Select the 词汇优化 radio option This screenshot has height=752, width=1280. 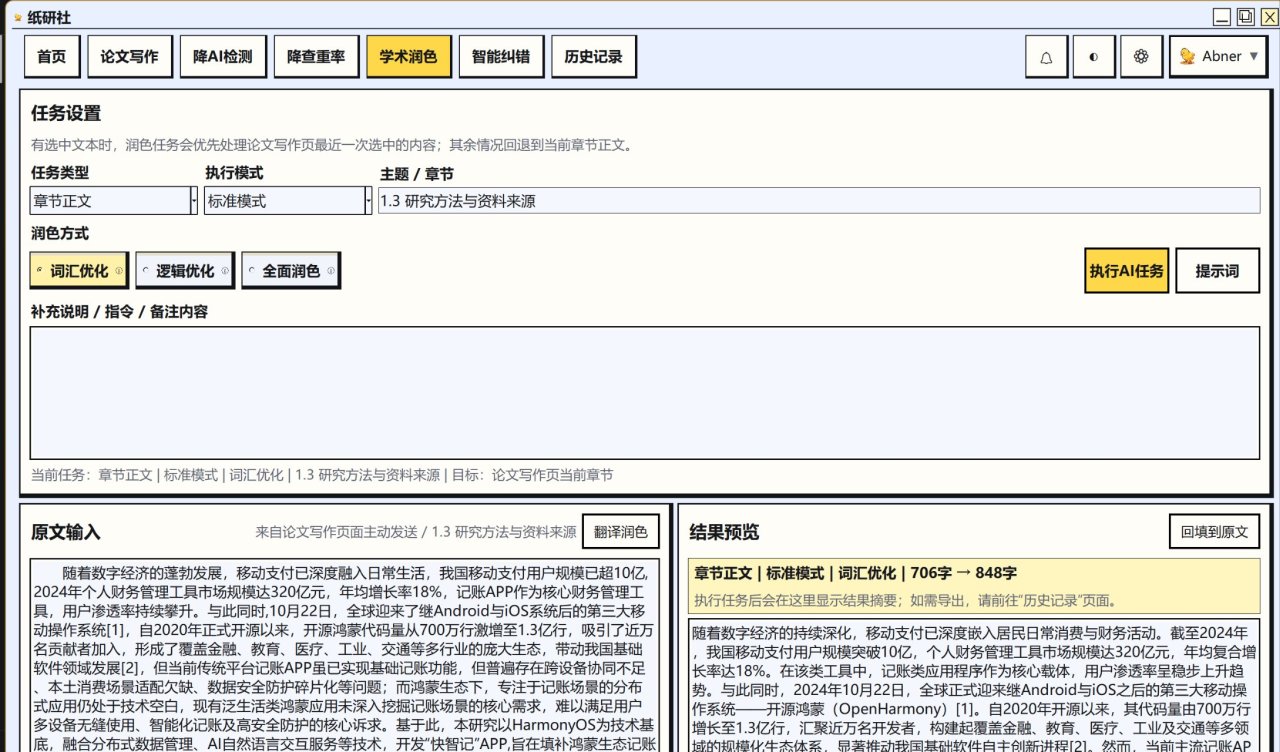[38, 271]
